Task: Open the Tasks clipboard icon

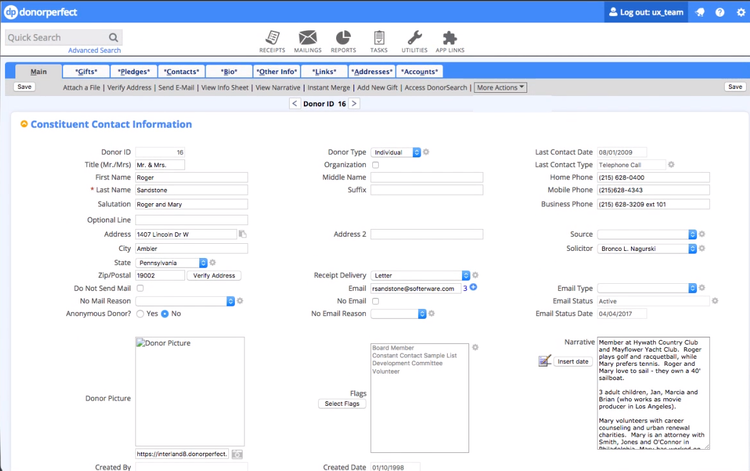Action: [x=379, y=39]
